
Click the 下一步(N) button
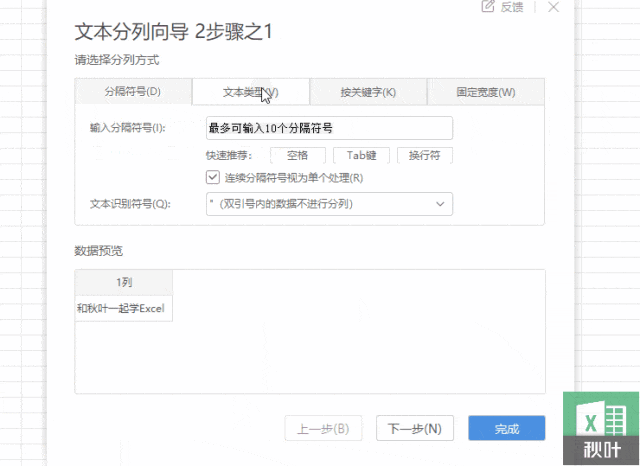click(415, 428)
